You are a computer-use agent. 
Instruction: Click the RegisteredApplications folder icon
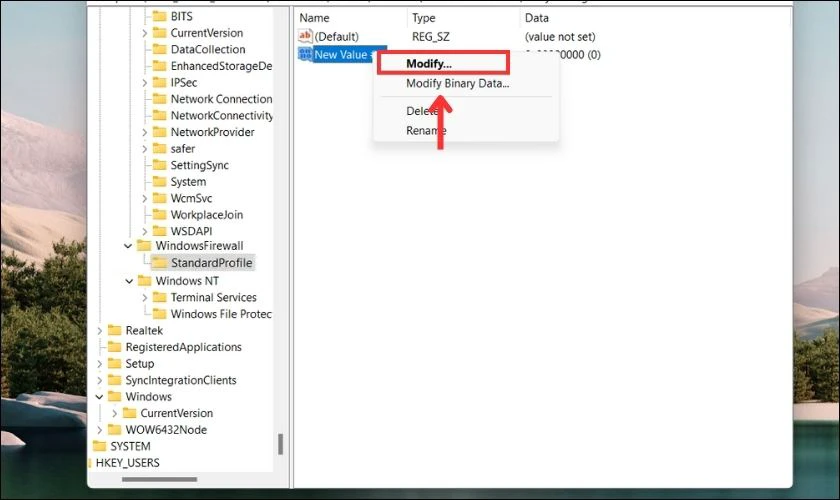pyautogui.click(x=115, y=347)
